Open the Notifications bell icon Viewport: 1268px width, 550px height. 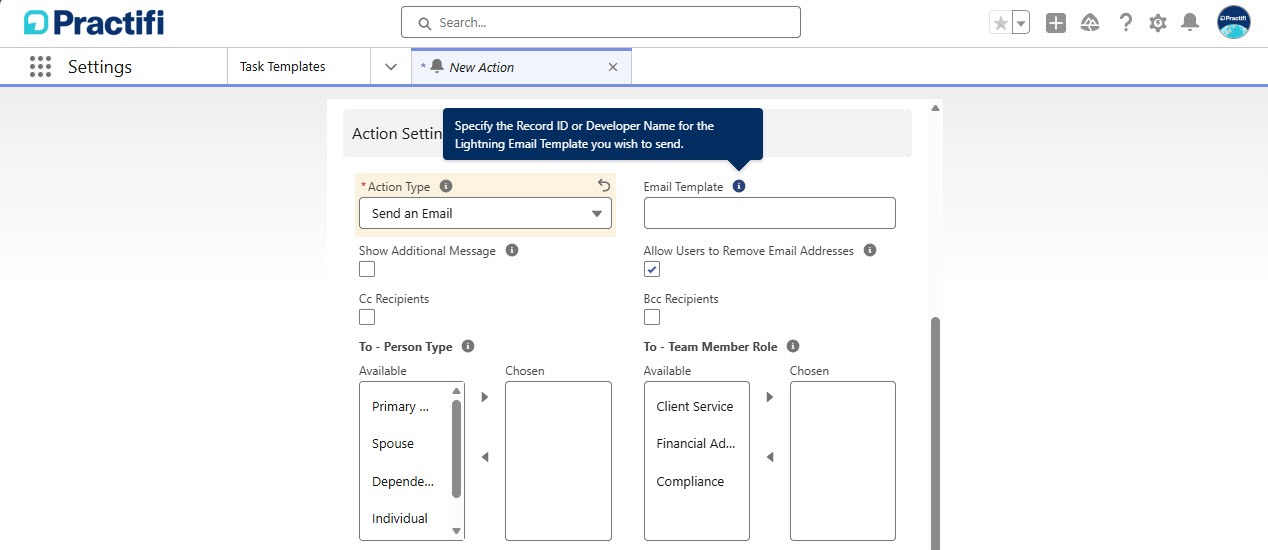1190,23
